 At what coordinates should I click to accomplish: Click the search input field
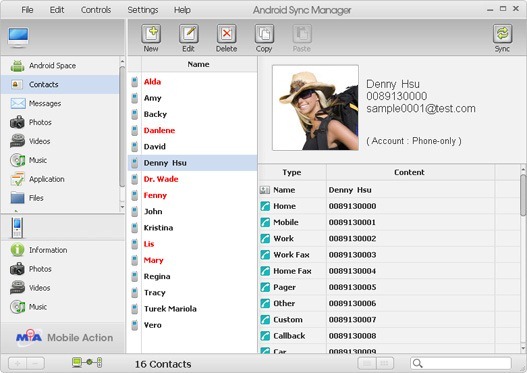pos(461,363)
